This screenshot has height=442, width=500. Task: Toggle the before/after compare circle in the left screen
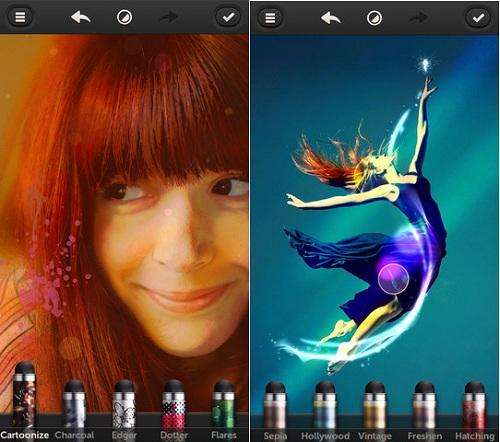tap(124, 17)
